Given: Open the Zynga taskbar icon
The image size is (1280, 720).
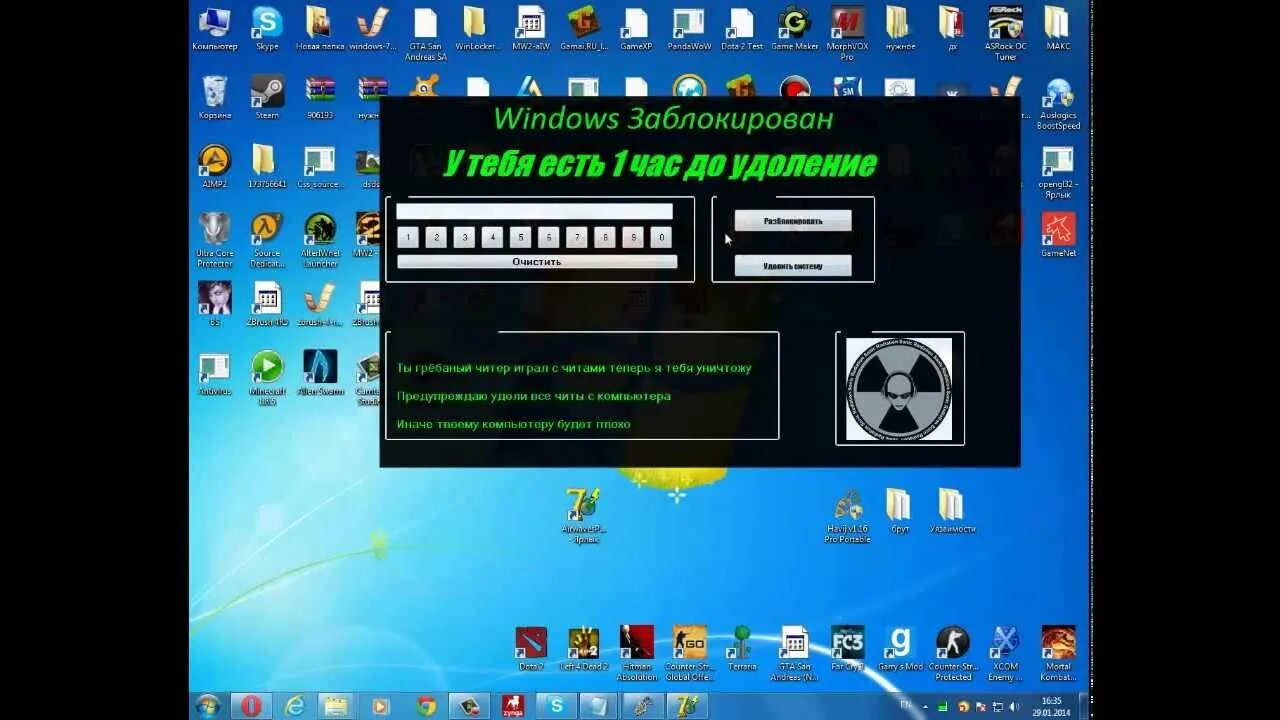Looking at the screenshot, I should (x=513, y=706).
